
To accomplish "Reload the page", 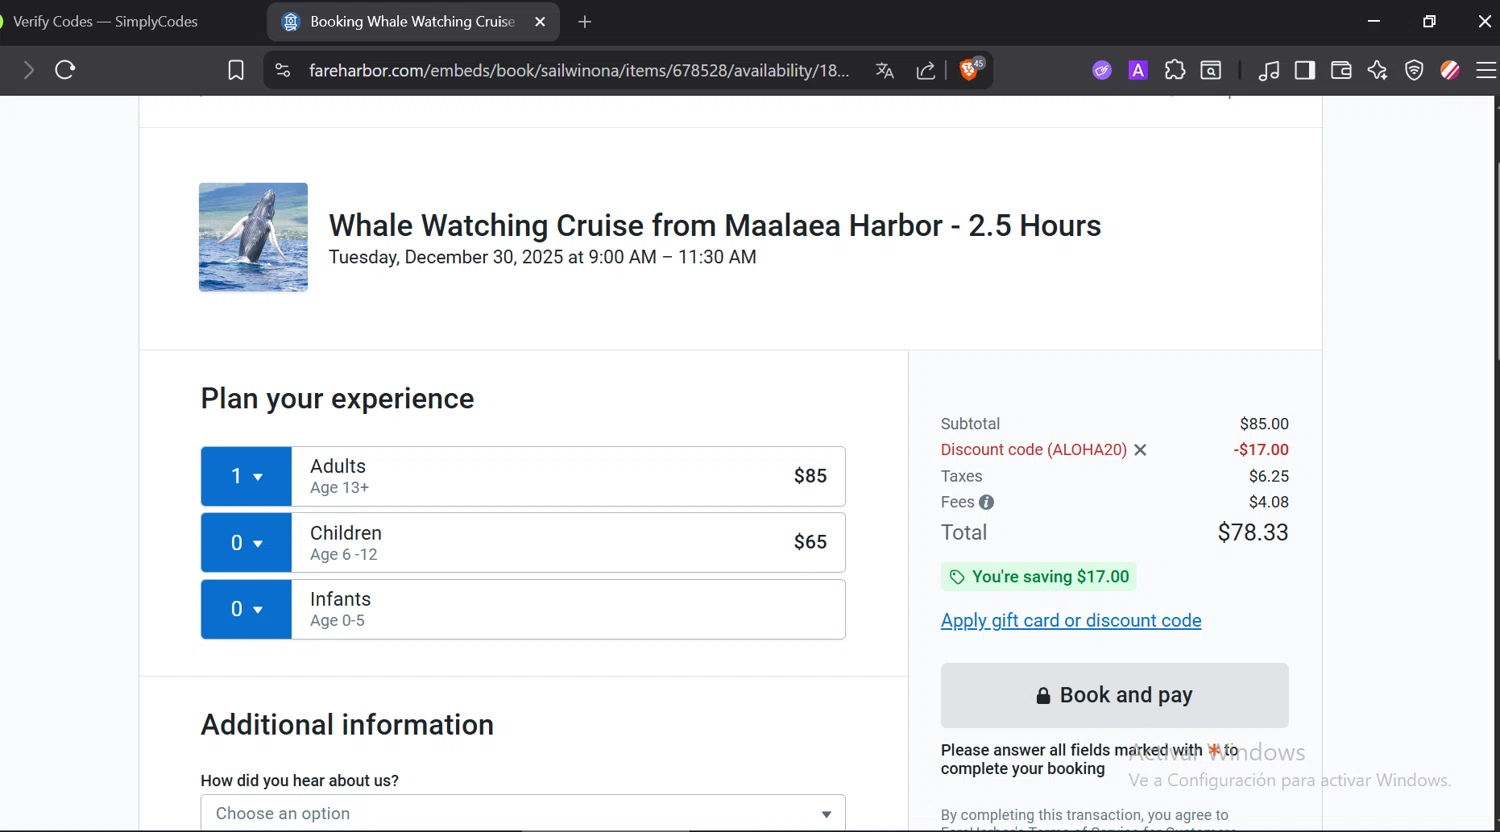I will (66, 70).
